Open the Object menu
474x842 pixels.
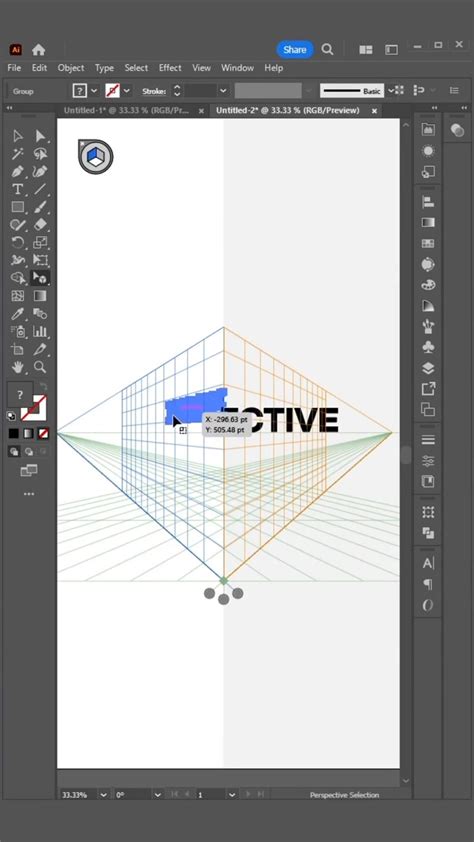point(71,68)
